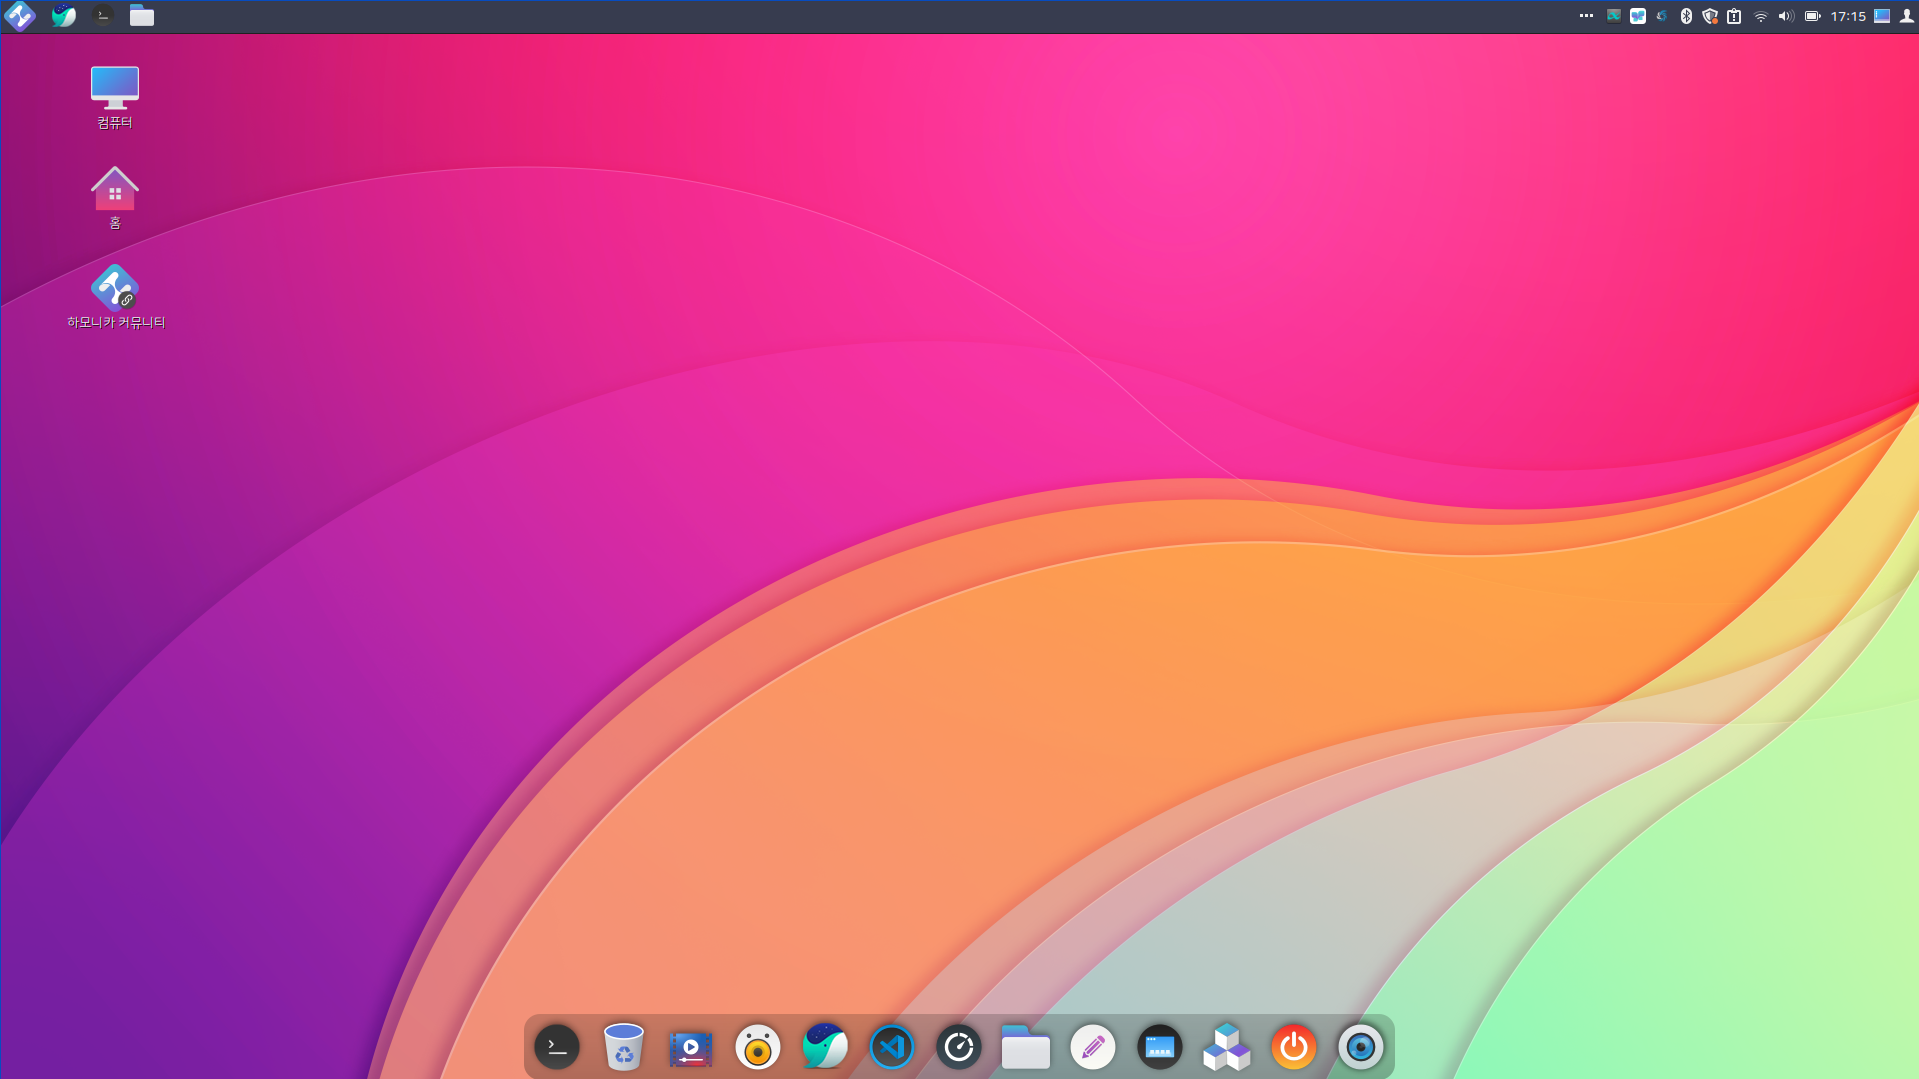Expand hidden tray icons with three dots
This screenshot has height=1079, width=1919.
coord(1586,16)
